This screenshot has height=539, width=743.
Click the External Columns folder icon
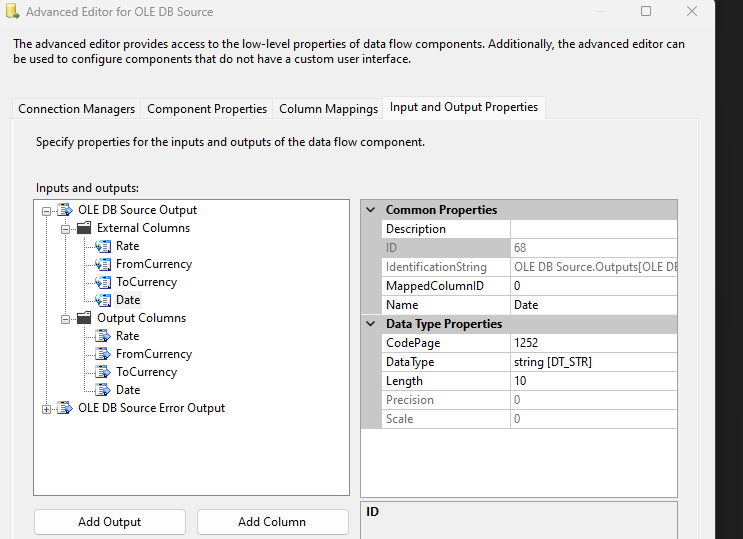point(84,228)
